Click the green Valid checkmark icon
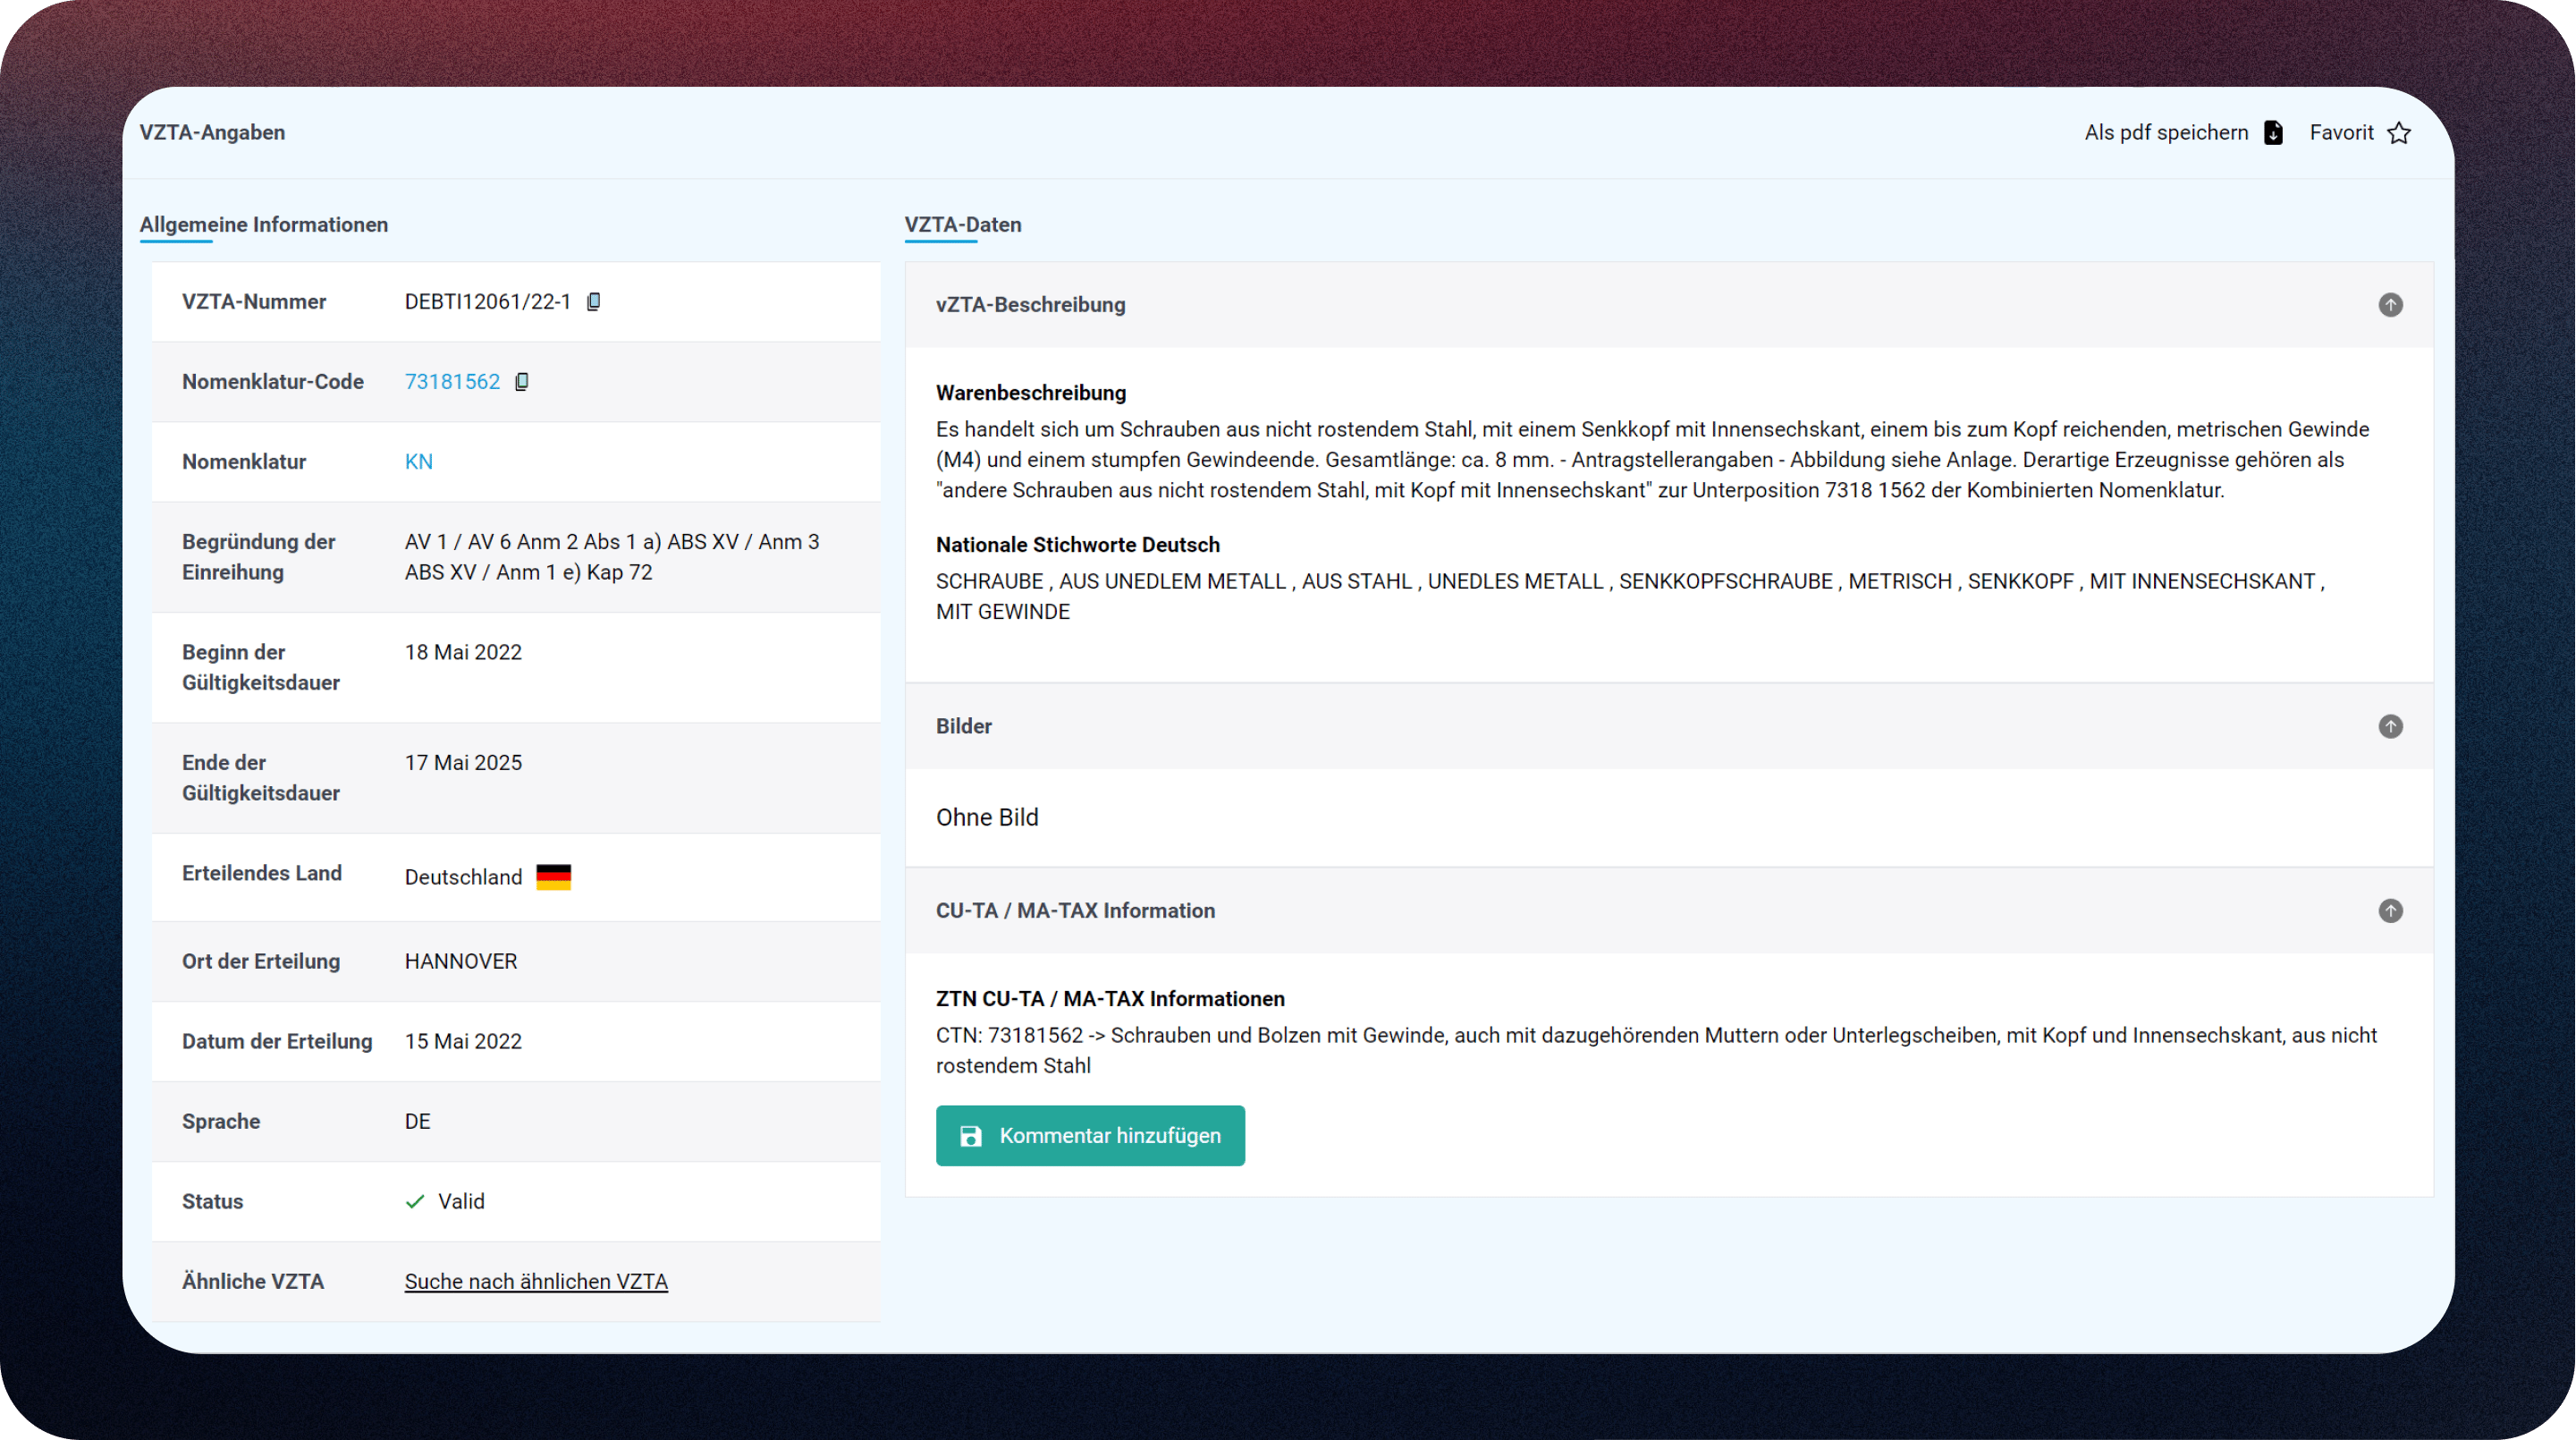The height and width of the screenshot is (1440, 2576). tap(415, 1201)
